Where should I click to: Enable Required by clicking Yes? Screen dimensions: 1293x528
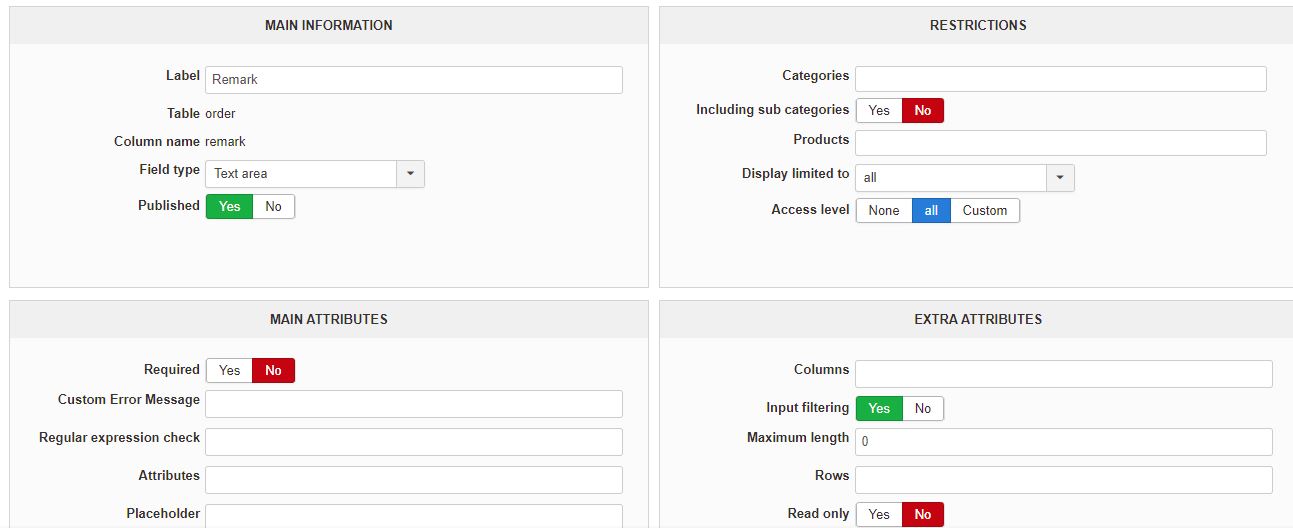[230, 370]
